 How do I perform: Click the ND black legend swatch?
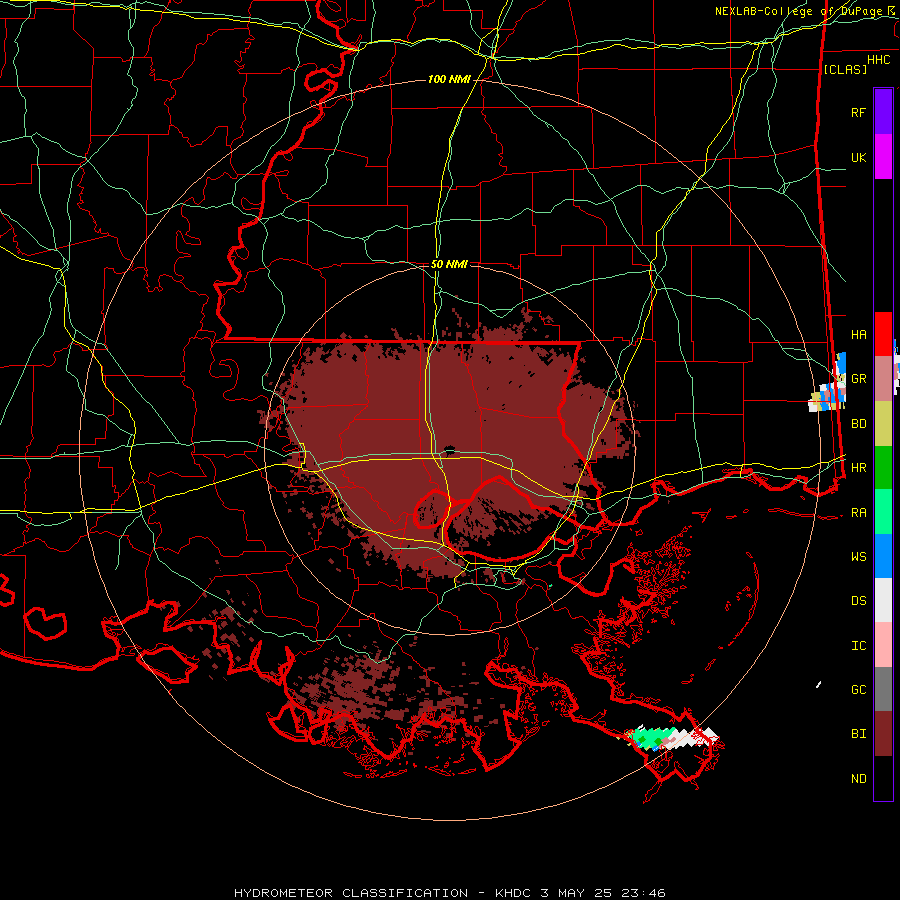pyautogui.click(x=883, y=778)
